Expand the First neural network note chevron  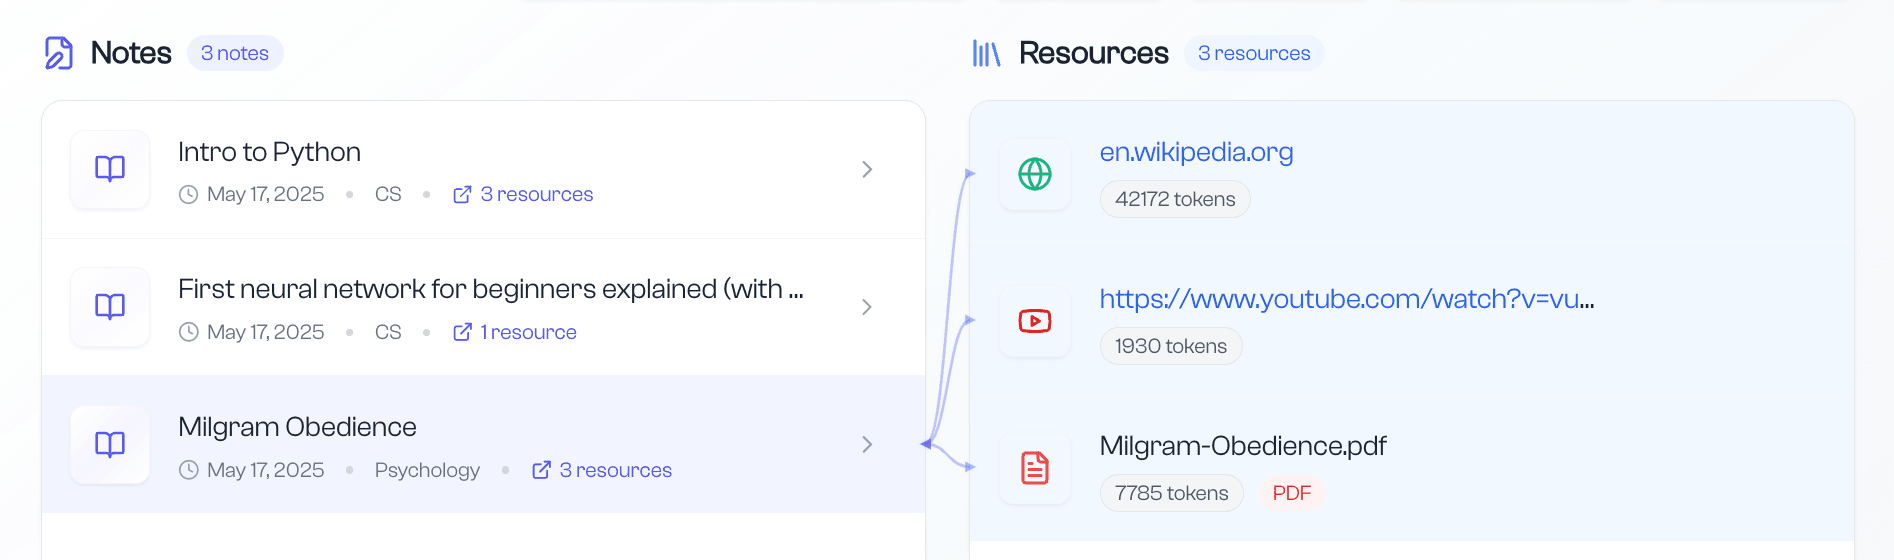(867, 307)
